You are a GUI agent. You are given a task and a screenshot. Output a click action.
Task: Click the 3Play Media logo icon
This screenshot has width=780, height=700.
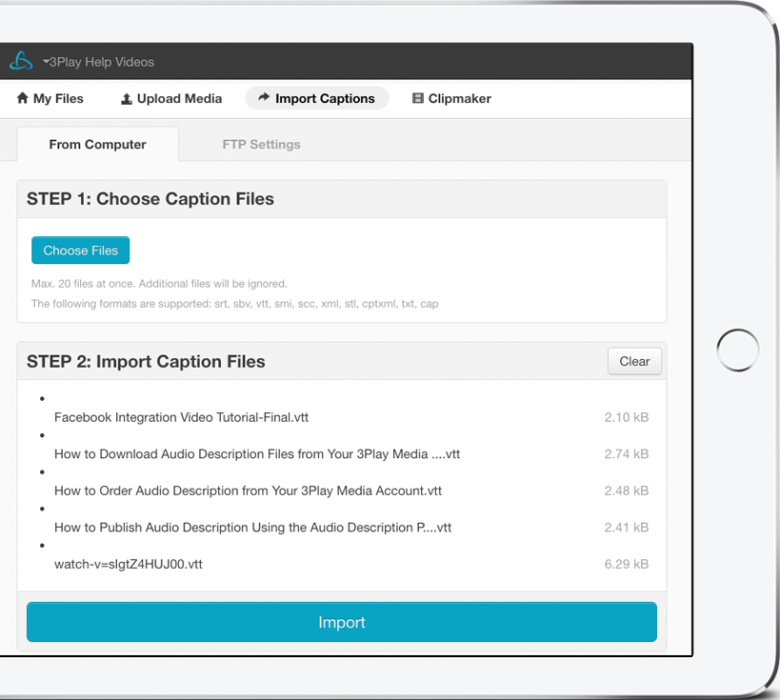[x=21, y=61]
